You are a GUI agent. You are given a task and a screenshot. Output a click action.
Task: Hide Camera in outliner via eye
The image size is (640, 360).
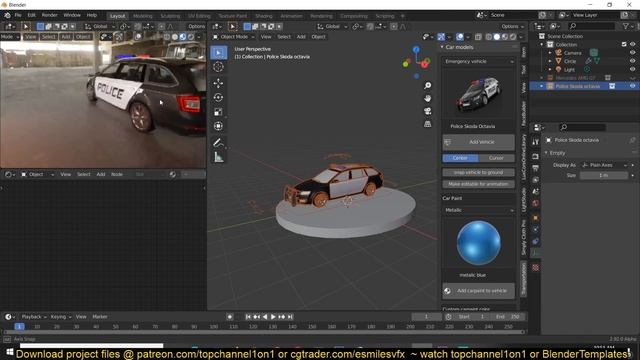pos(633,53)
